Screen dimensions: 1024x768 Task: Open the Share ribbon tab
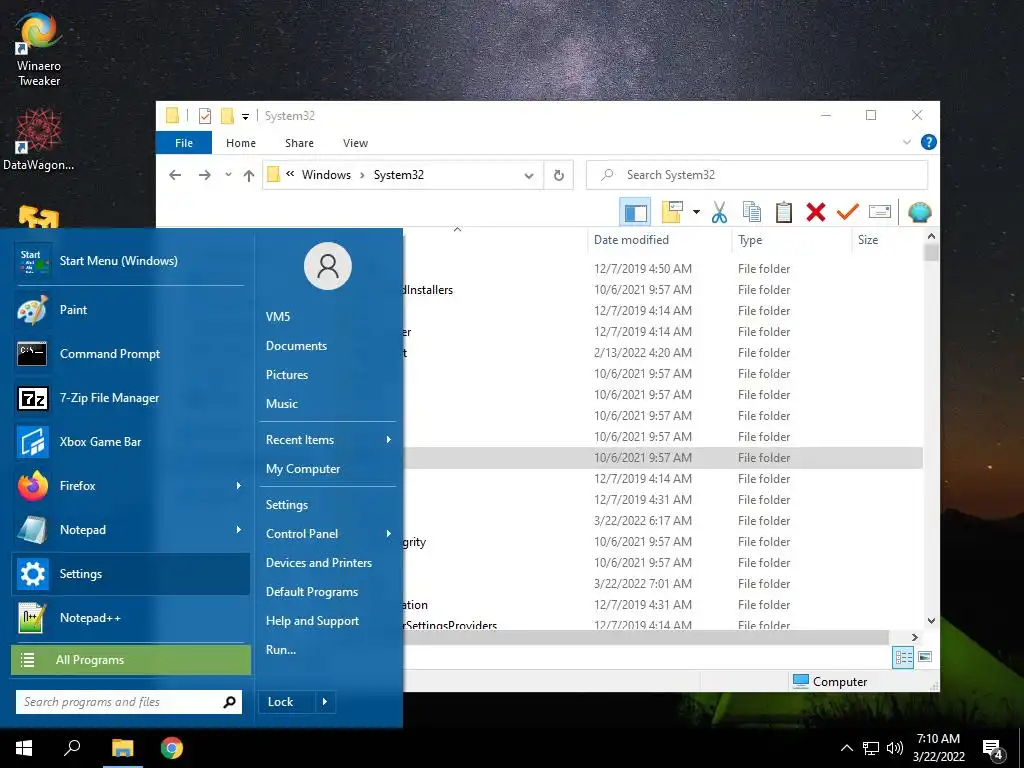pyautogui.click(x=299, y=143)
